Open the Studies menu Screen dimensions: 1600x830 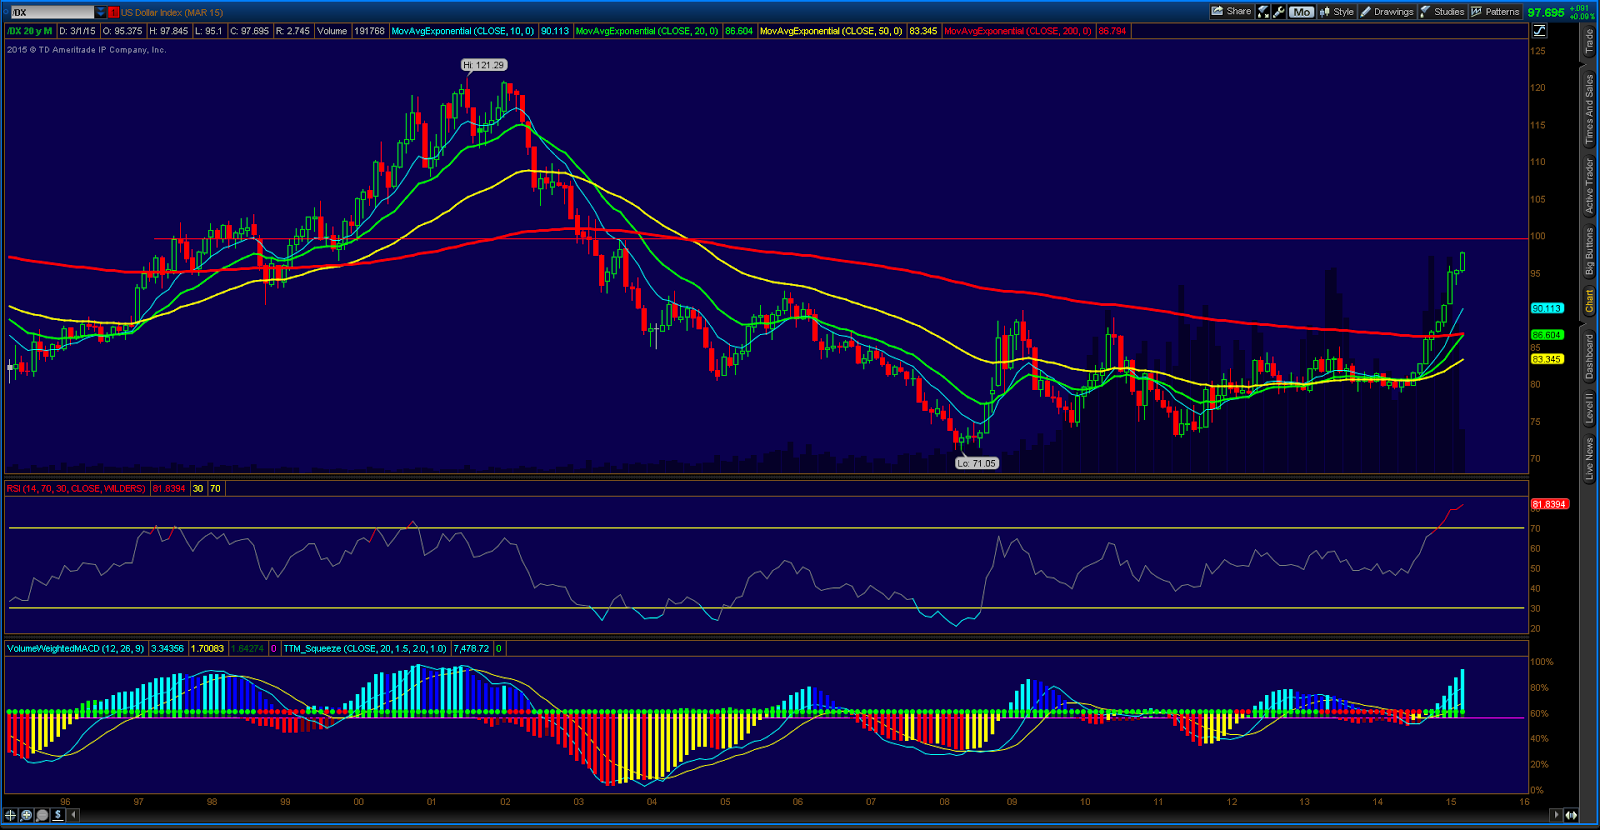pos(1443,12)
